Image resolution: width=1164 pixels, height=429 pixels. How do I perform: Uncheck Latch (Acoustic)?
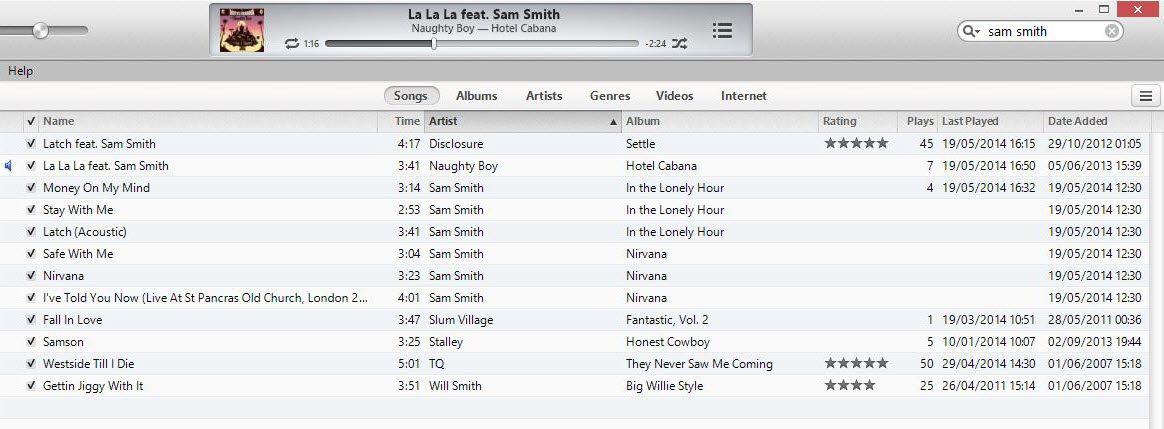pos(30,232)
